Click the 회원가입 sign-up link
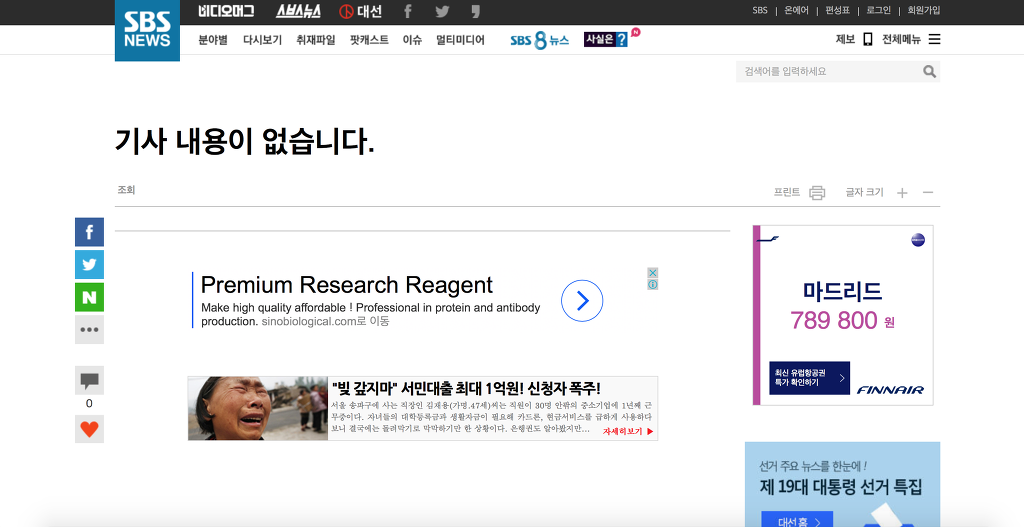The height and width of the screenshot is (527, 1024). pyautogui.click(x=923, y=10)
